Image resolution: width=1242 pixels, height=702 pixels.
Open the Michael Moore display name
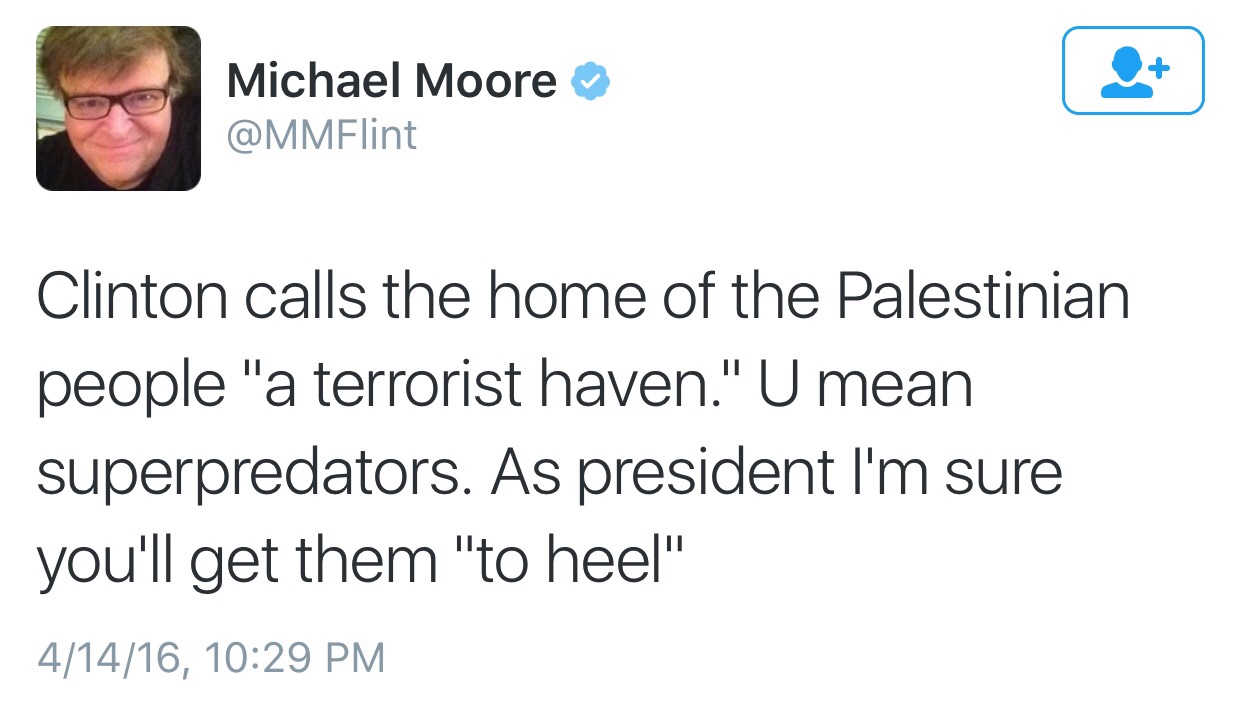point(391,80)
